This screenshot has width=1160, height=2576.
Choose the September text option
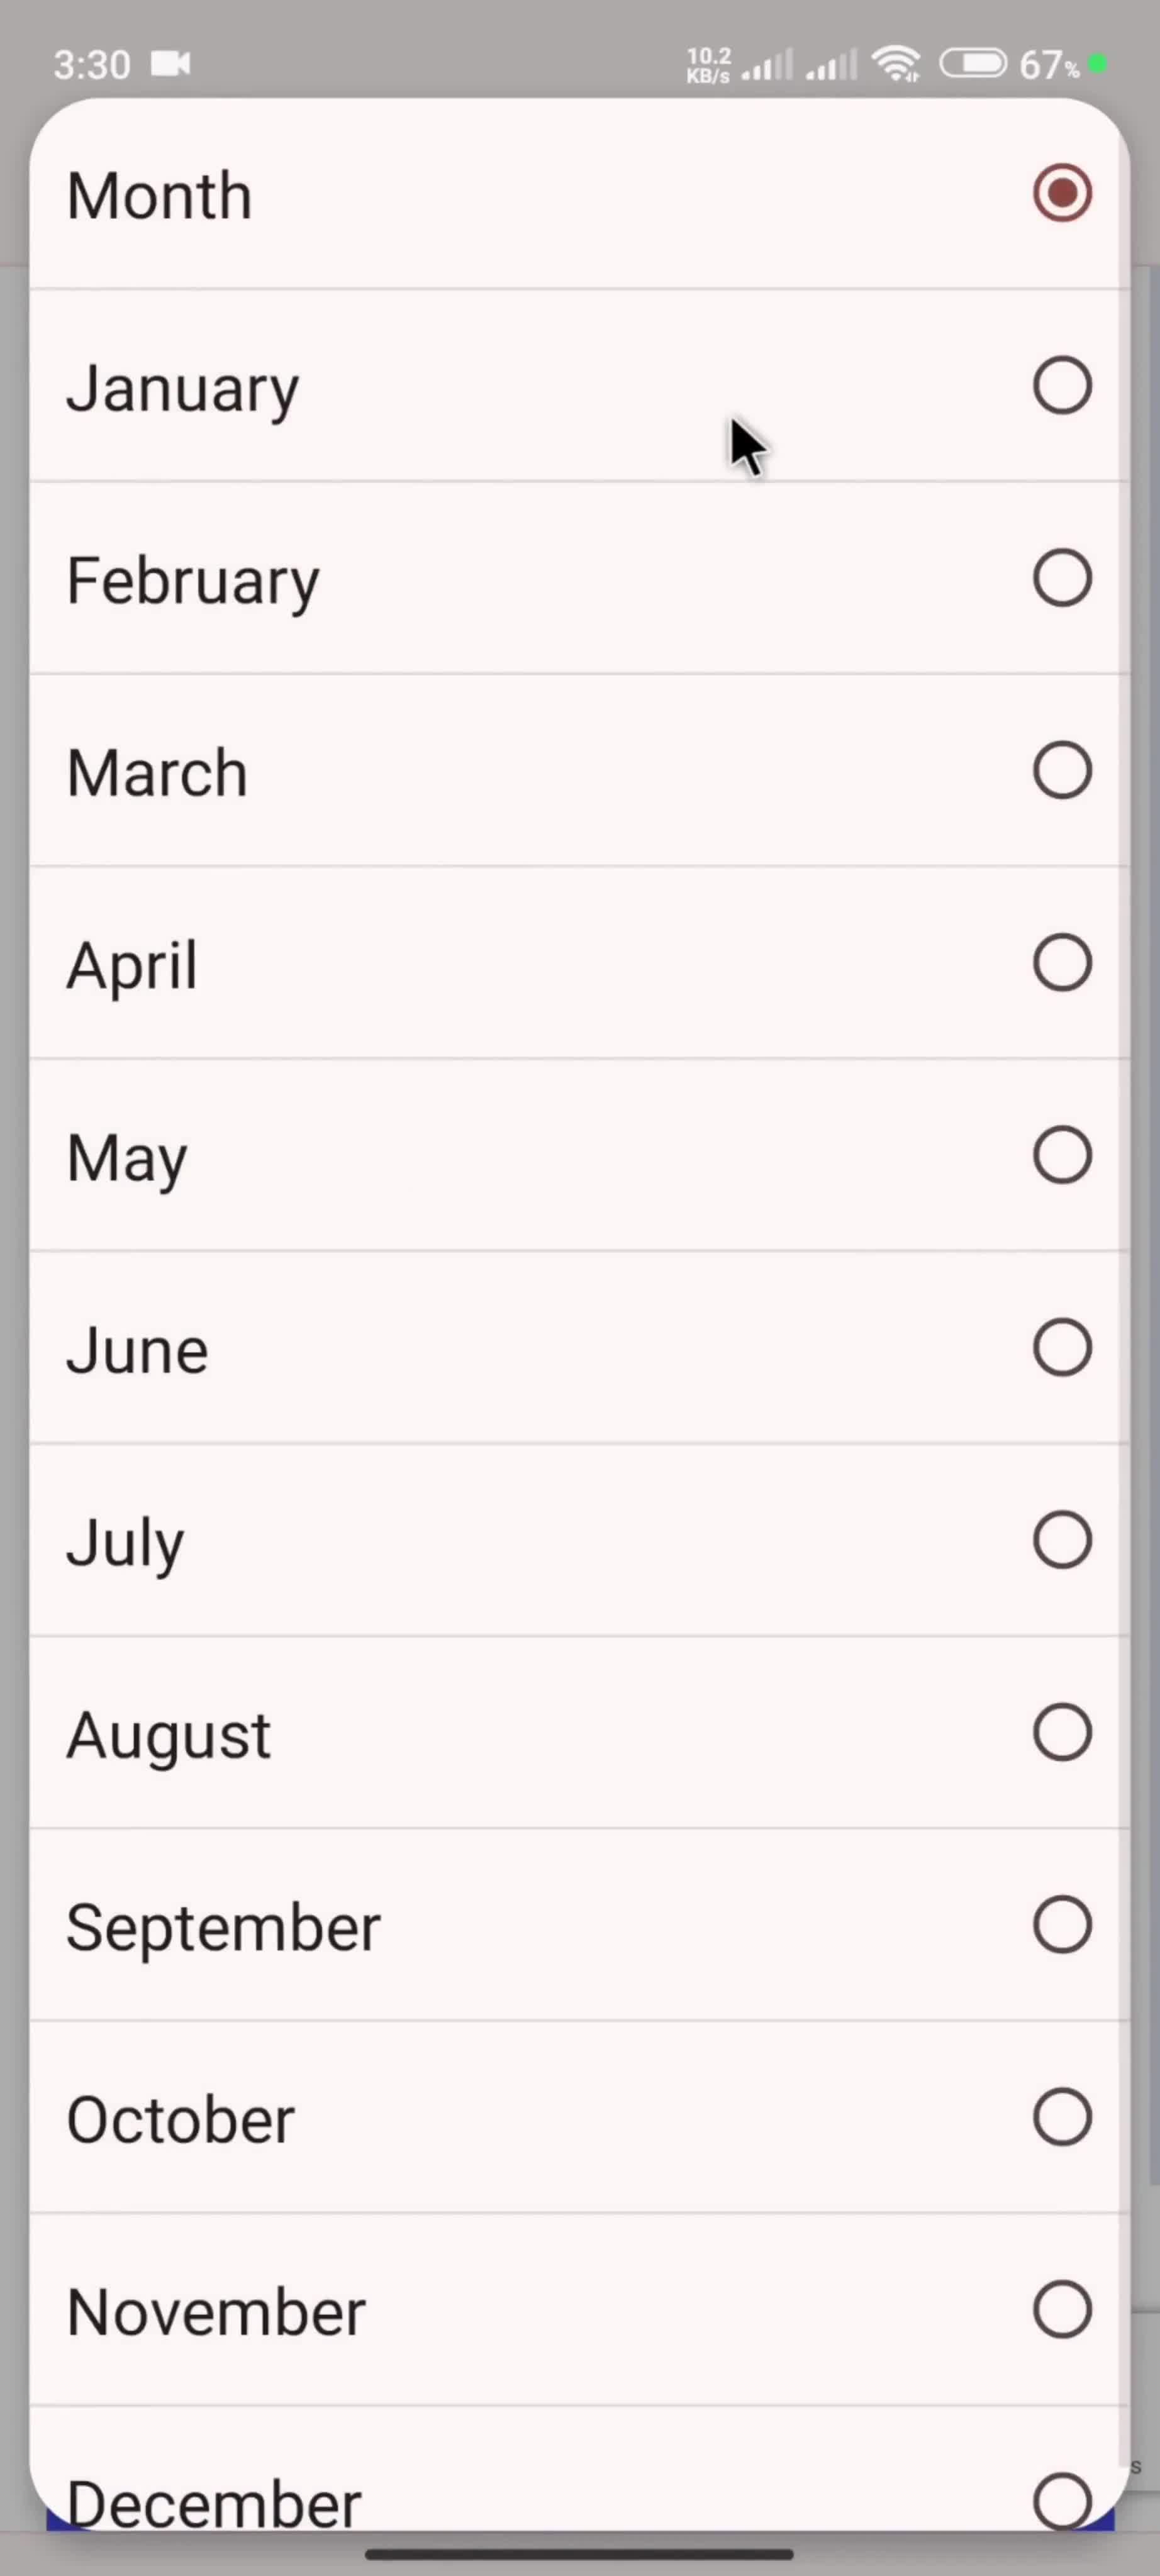[x=223, y=1927]
